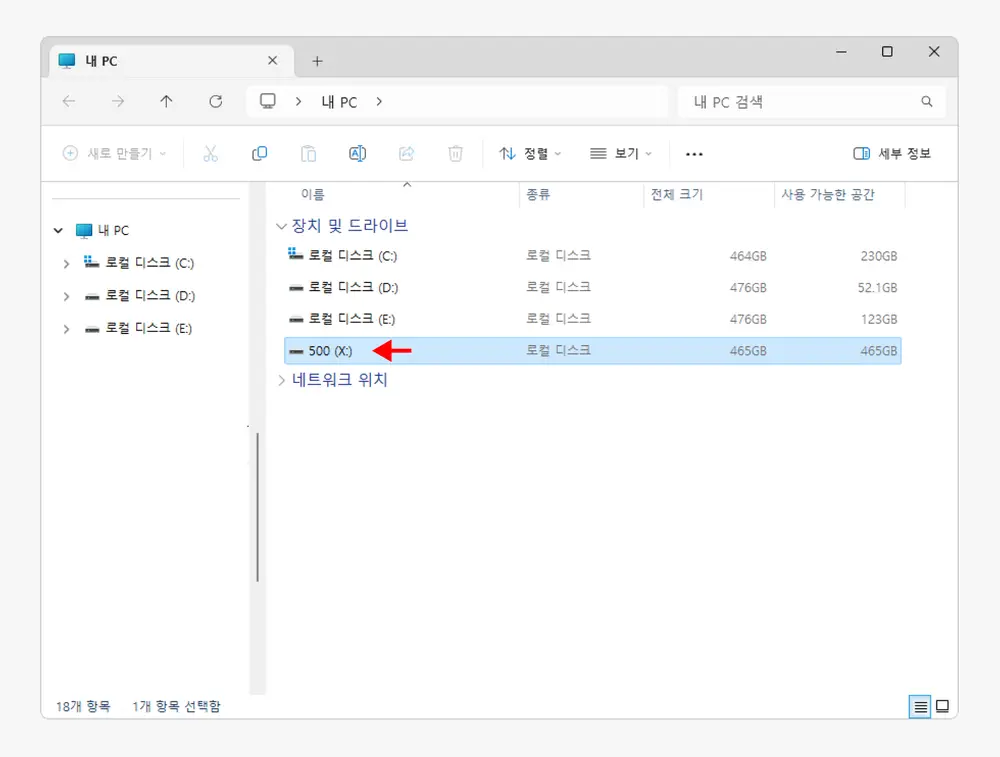
Task: Refresh the current folder view
Action: coord(215,101)
